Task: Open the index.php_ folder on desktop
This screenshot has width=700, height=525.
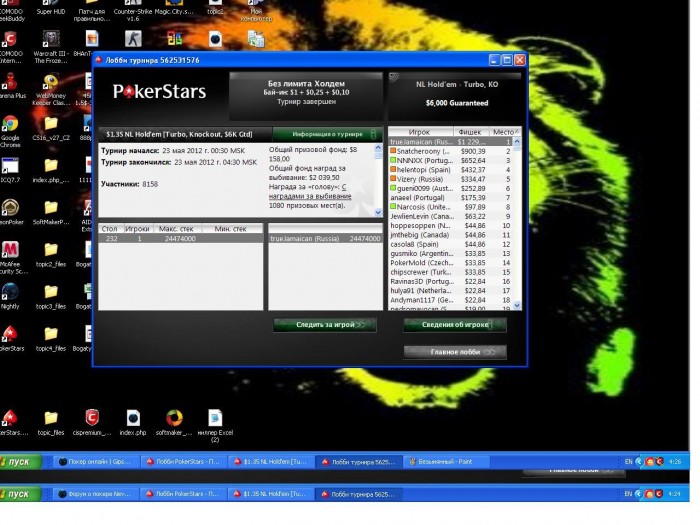Action: point(51,170)
